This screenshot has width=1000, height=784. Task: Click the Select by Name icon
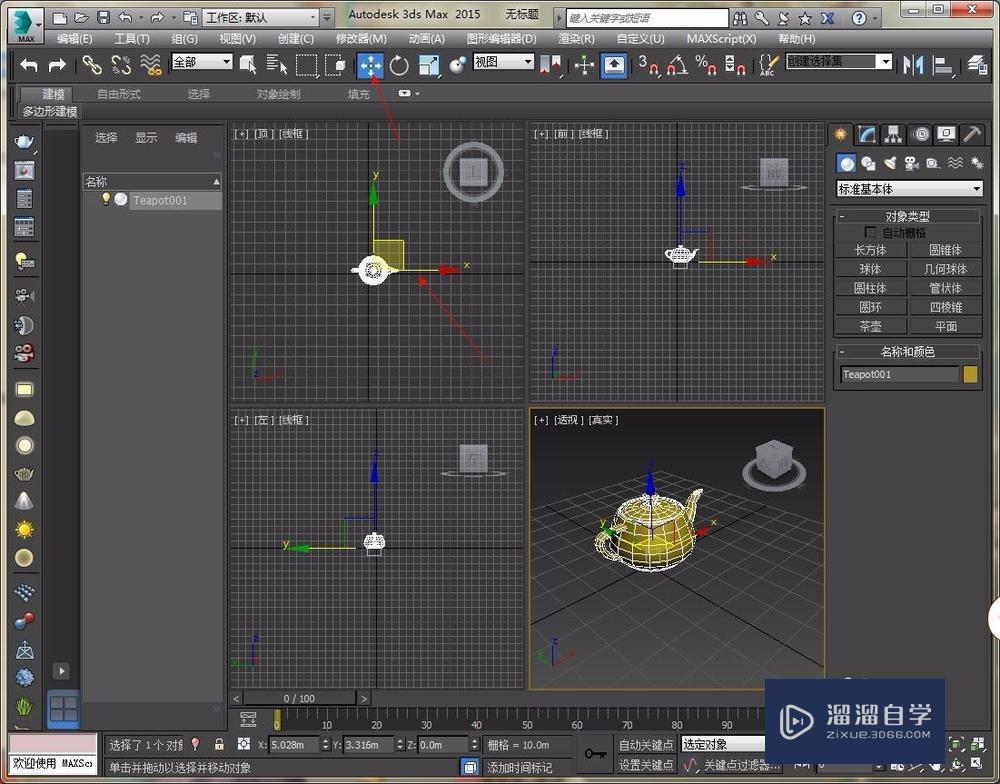(277, 65)
